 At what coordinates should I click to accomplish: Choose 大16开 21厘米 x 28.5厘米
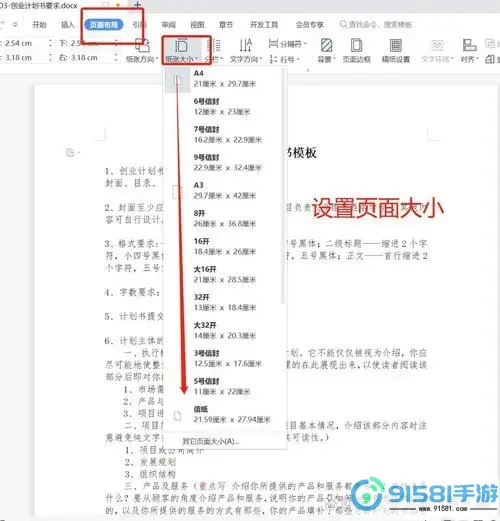[x=223, y=275]
